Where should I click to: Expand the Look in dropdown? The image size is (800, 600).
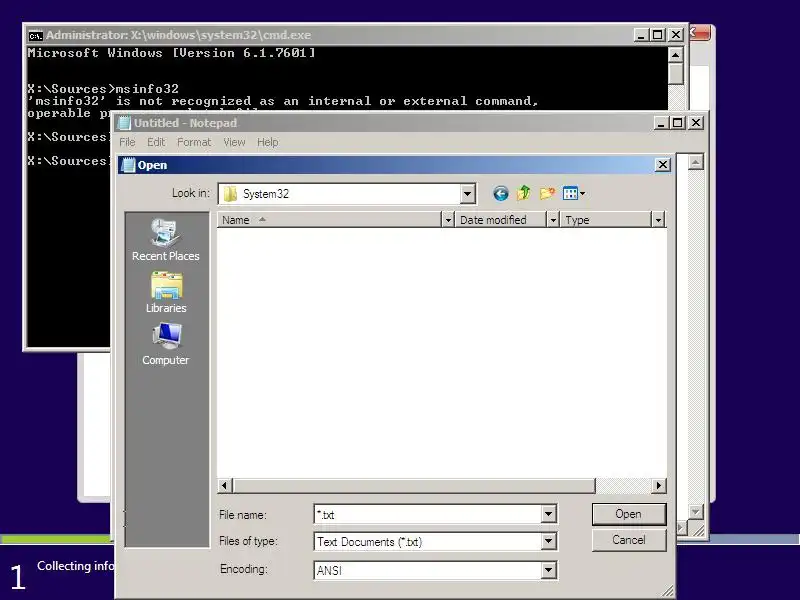(x=467, y=194)
